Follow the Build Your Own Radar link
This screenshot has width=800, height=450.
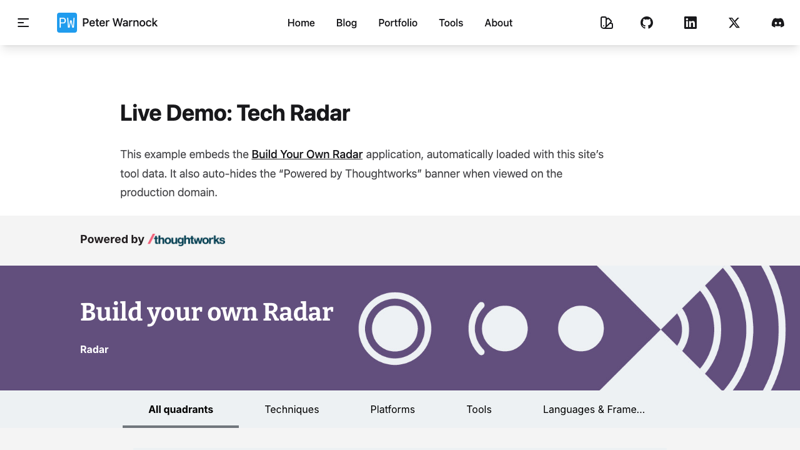coord(307,154)
